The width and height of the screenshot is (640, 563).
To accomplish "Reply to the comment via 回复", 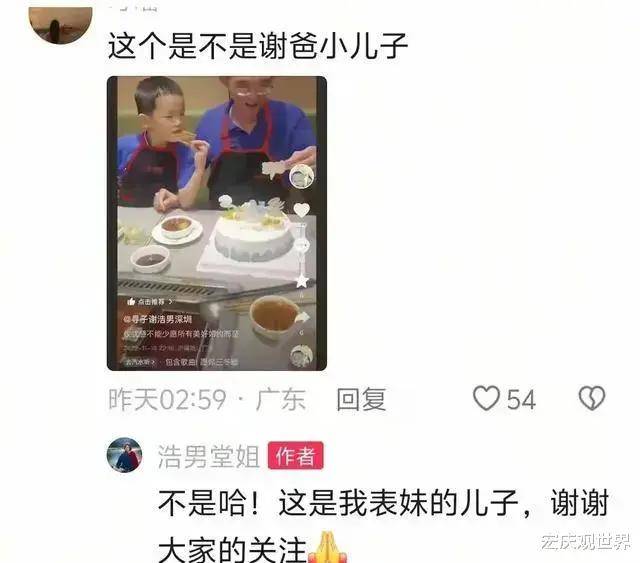I will pyautogui.click(x=361, y=399).
